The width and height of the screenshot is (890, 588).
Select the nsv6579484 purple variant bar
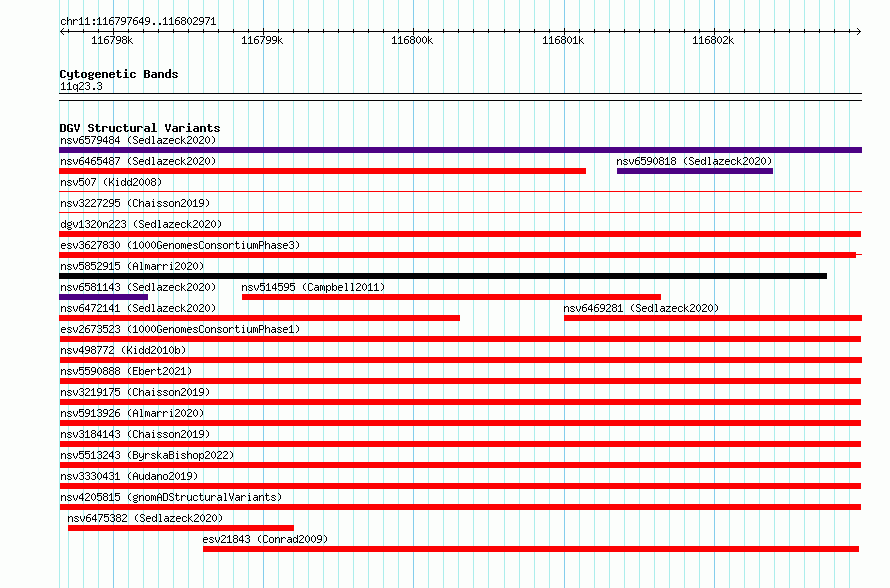[460, 150]
